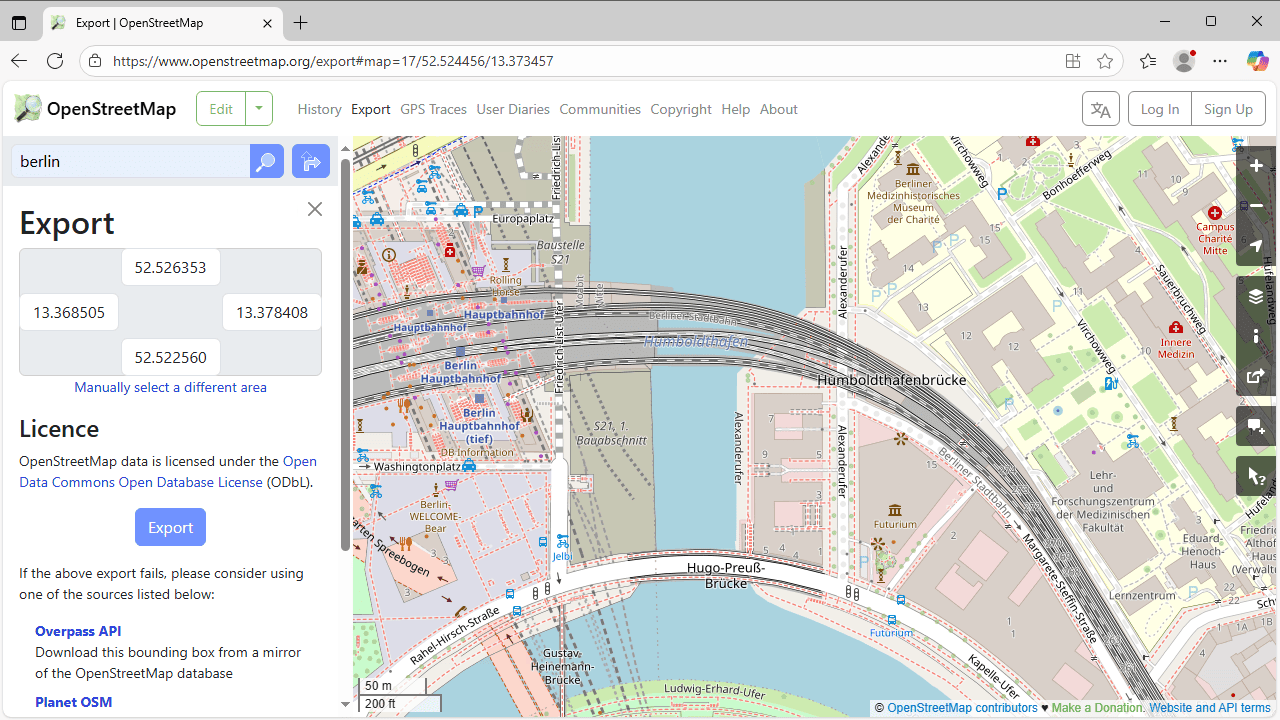
Task: Open the map key legend
Action: (x=1257, y=337)
